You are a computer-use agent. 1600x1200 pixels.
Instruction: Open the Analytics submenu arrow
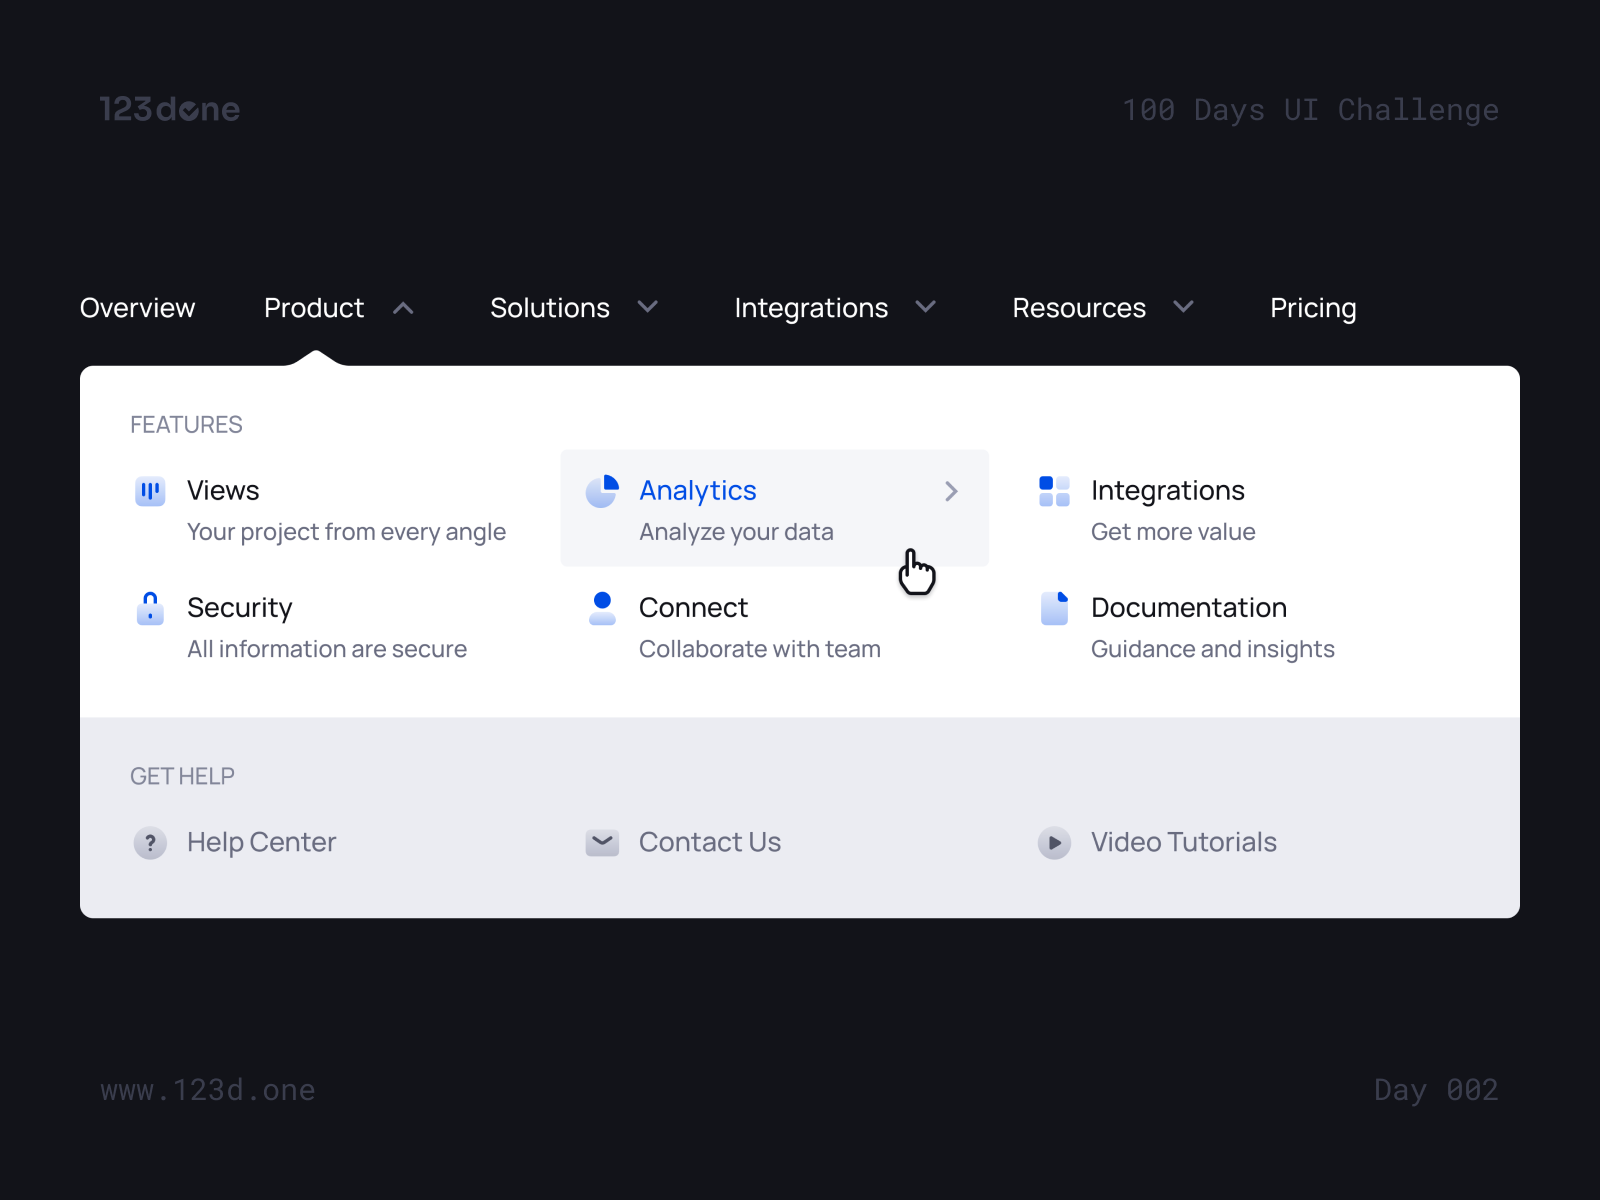click(x=951, y=491)
